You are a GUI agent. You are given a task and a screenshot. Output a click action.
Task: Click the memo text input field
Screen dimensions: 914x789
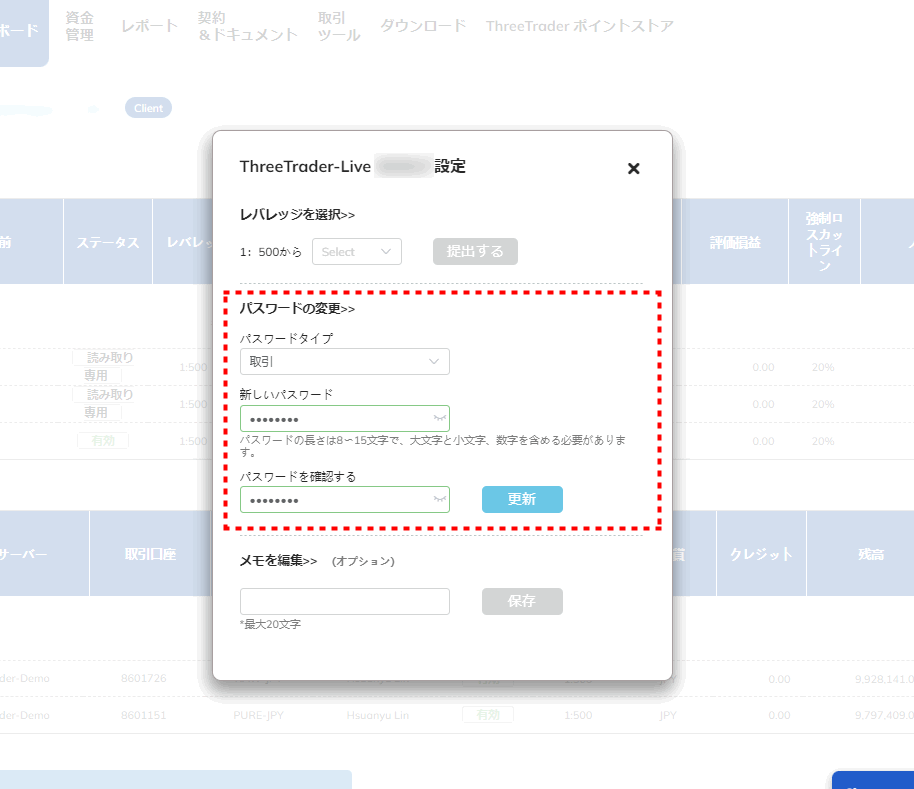(x=344, y=601)
